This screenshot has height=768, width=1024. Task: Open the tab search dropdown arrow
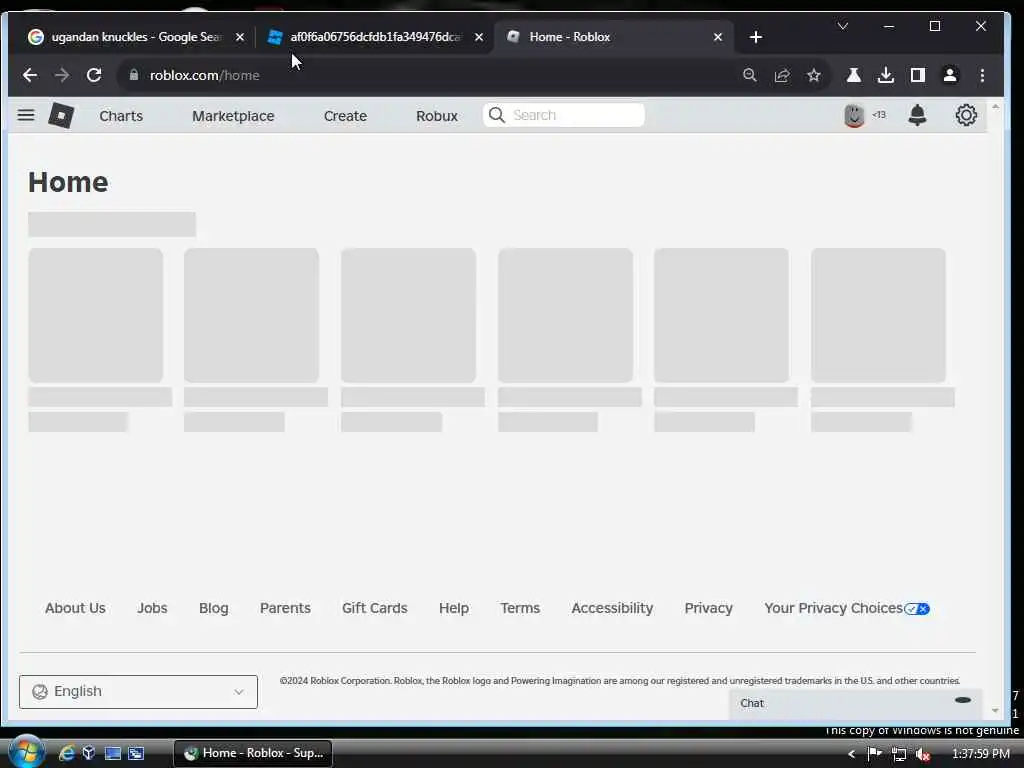842,26
